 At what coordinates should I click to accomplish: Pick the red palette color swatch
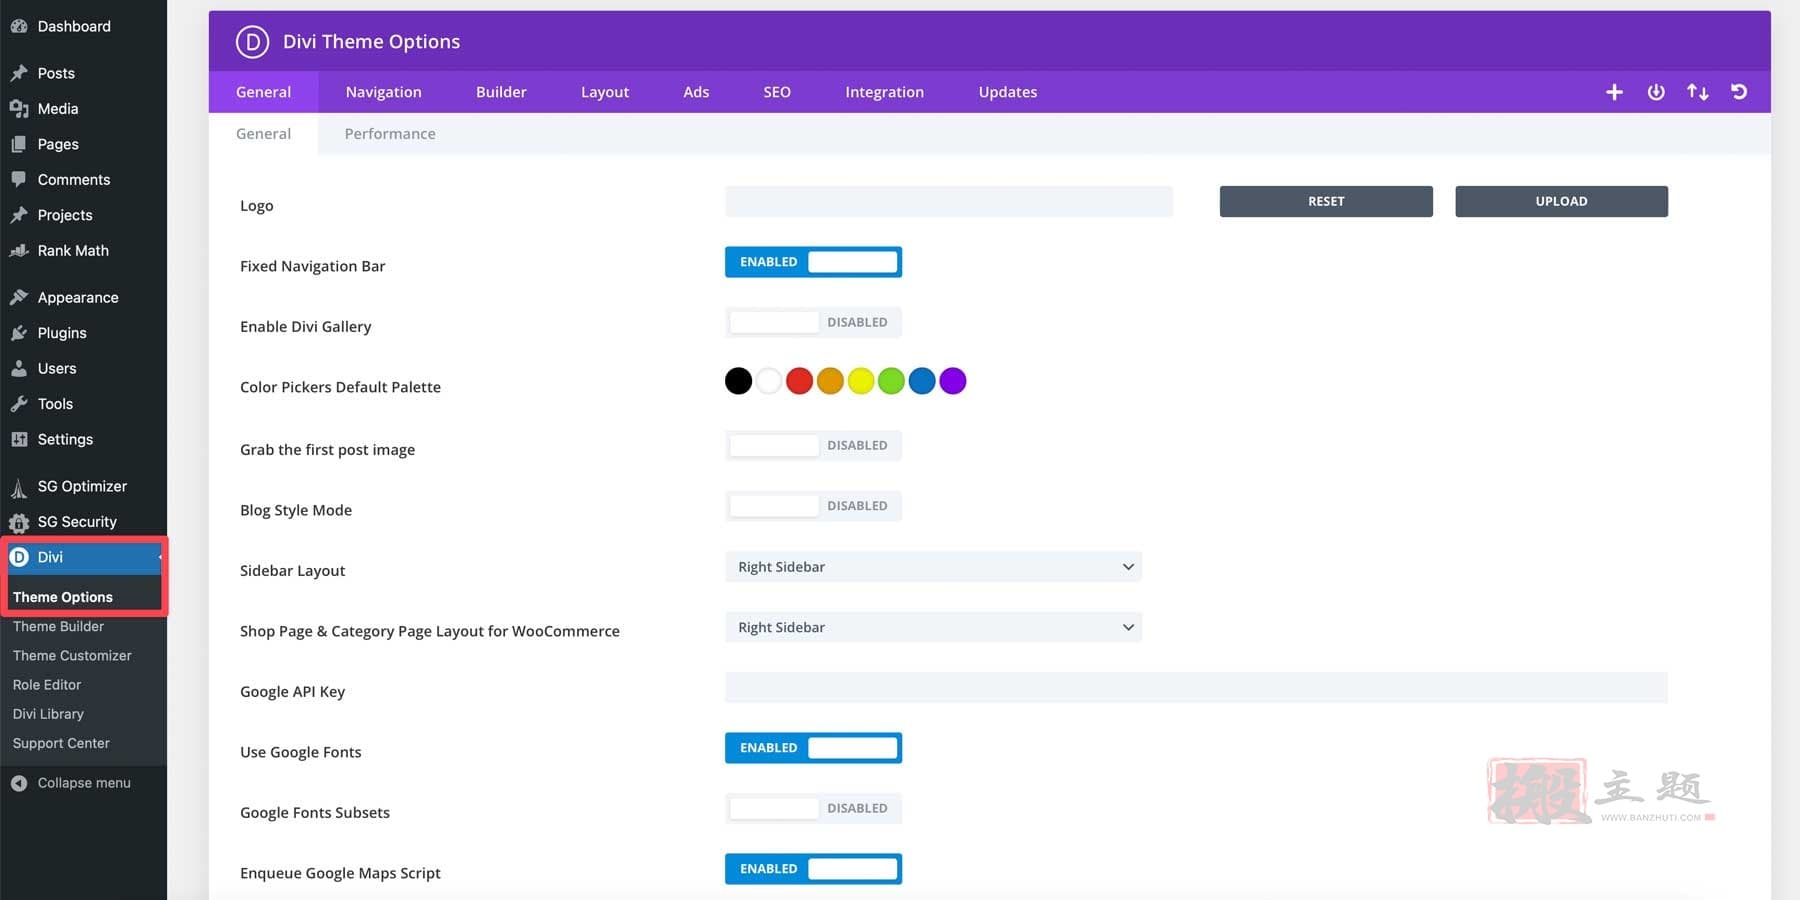[799, 381]
